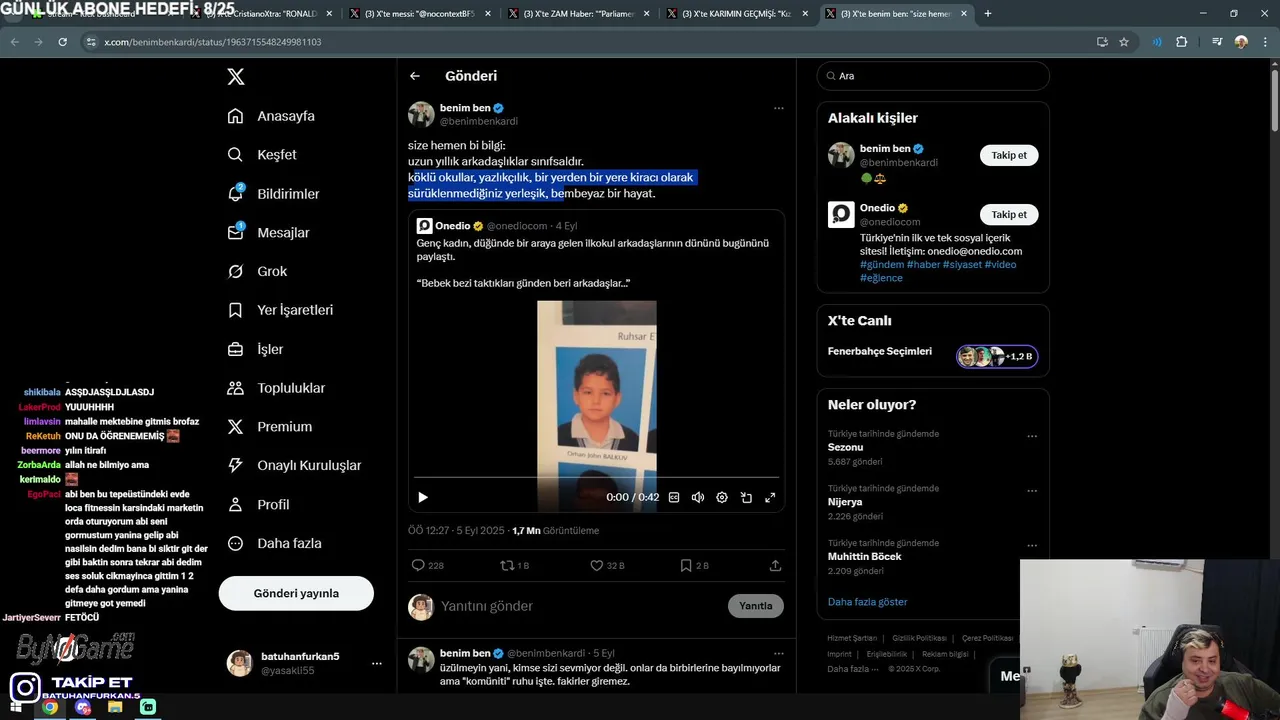Open more options for benim ben post
Viewport: 1280px width, 720px height.
point(778,108)
